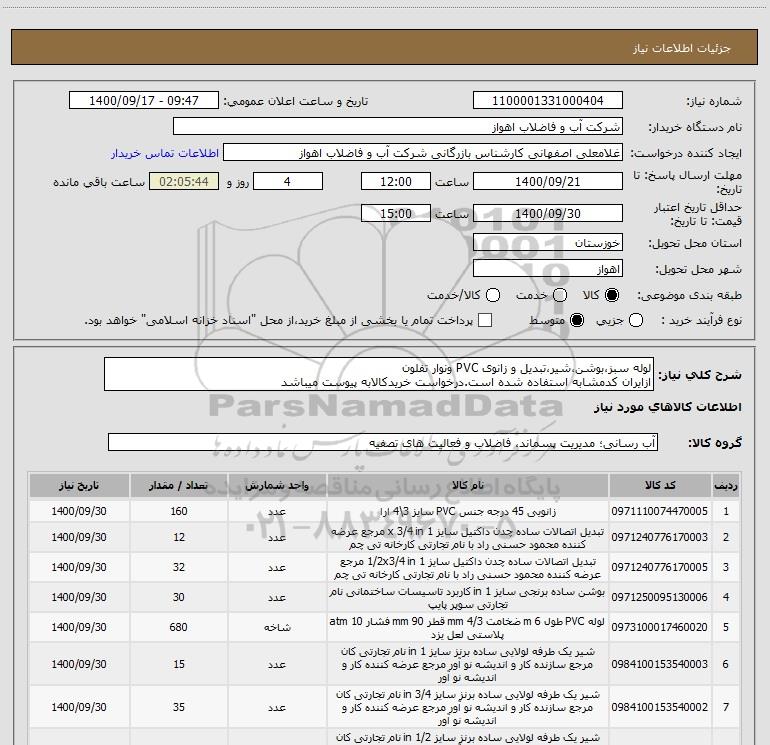Click the page header جزئیات اطلاعات نیاز
Image resolution: width=770 pixels, height=745 pixels.
click(682, 48)
